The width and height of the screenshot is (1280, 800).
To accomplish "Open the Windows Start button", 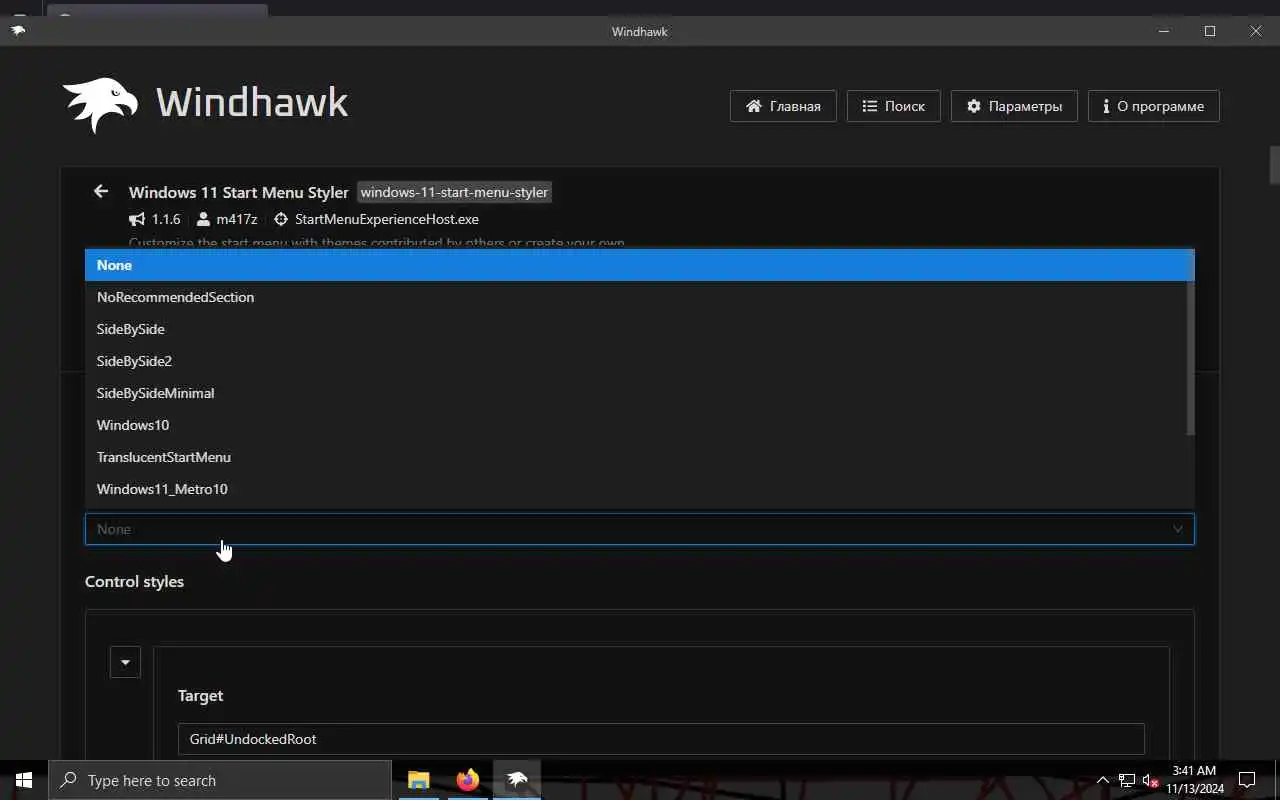I will tap(24, 780).
